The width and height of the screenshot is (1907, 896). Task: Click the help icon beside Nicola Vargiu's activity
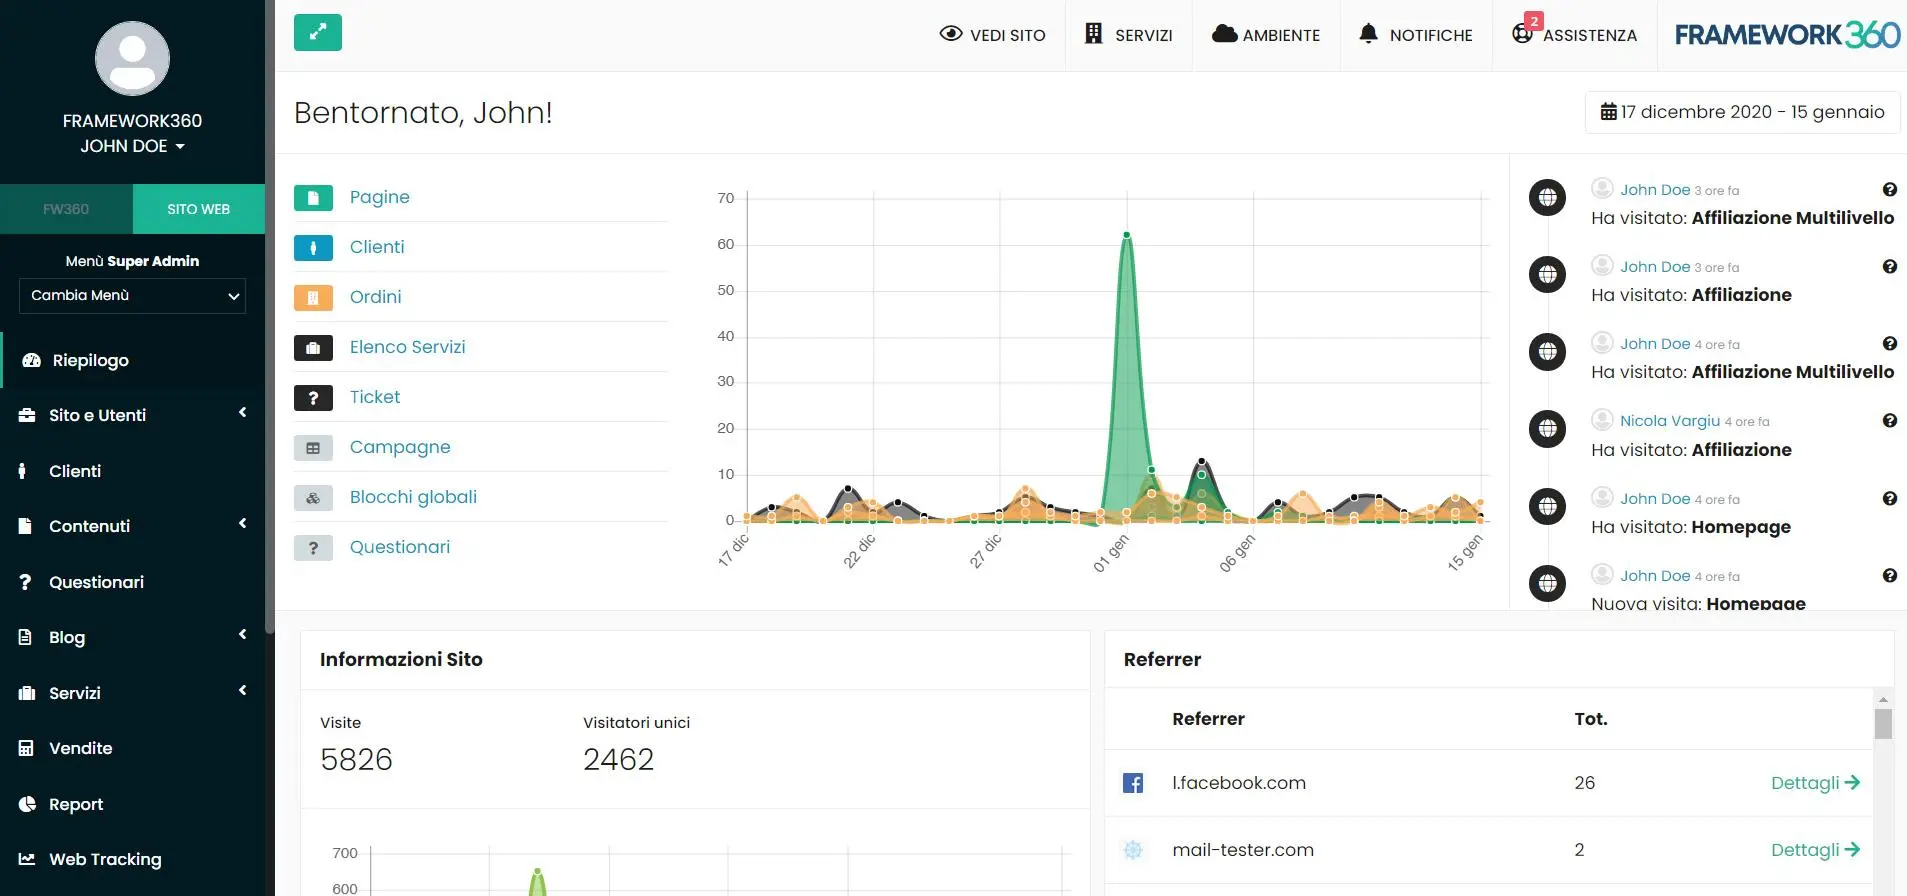pyautogui.click(x=1889, y=421)
